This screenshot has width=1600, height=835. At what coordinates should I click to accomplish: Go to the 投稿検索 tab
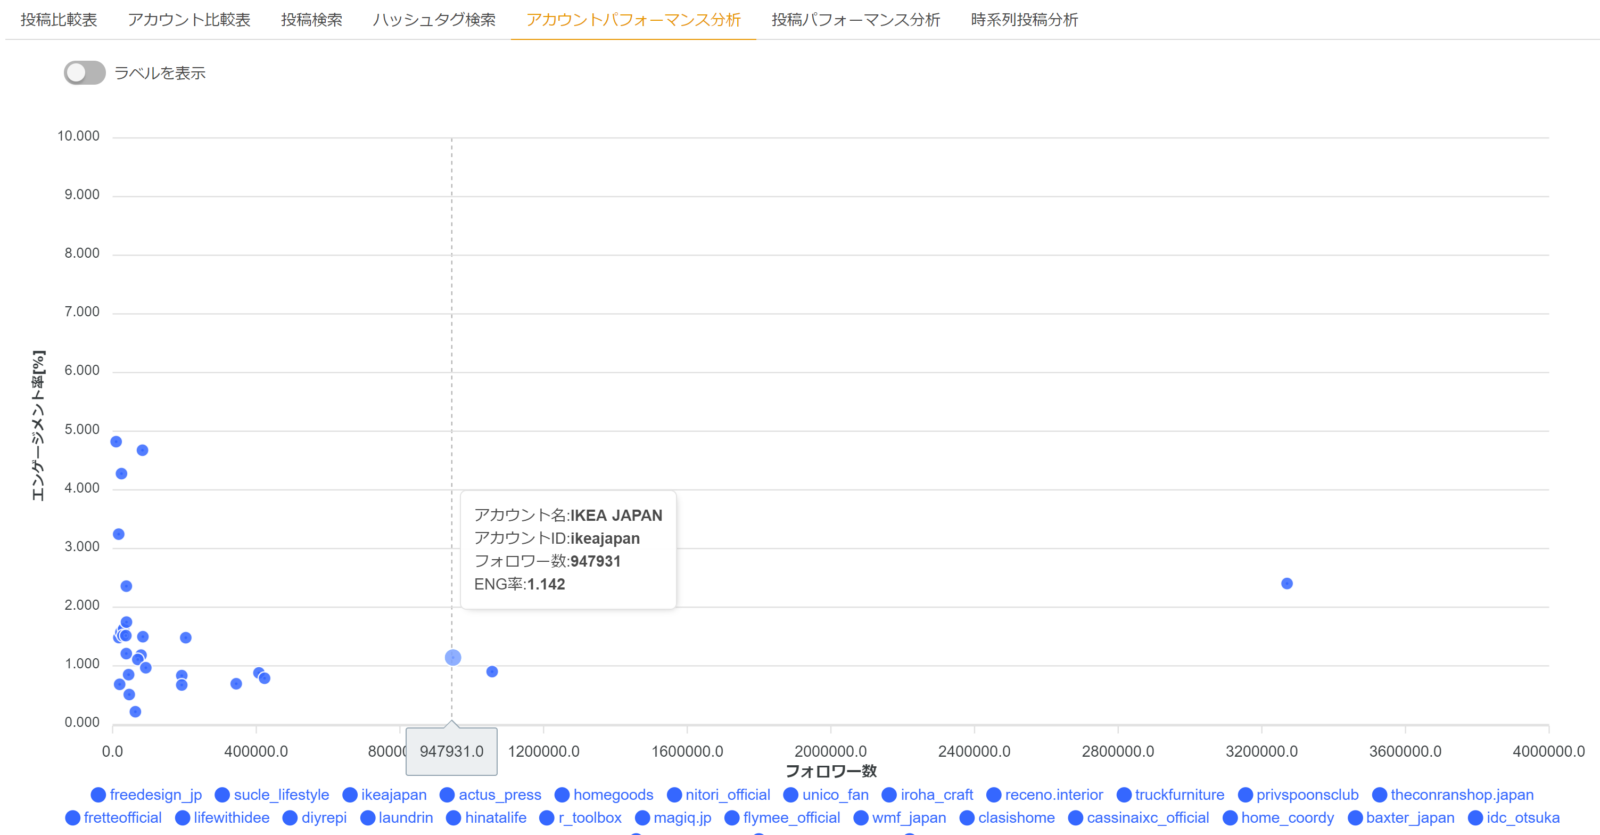click(312, 20)
